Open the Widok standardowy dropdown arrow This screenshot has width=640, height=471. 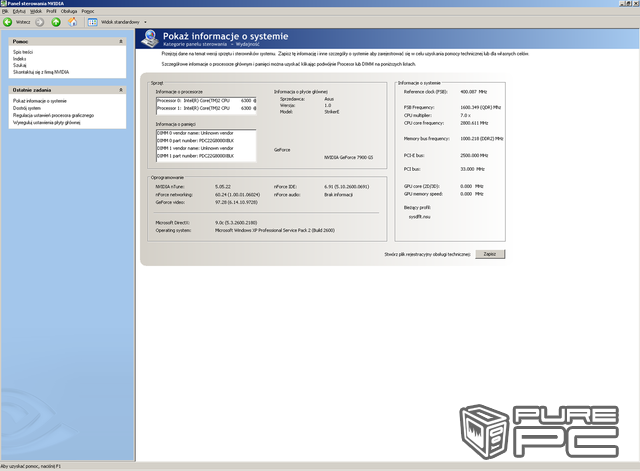(145, 22)
